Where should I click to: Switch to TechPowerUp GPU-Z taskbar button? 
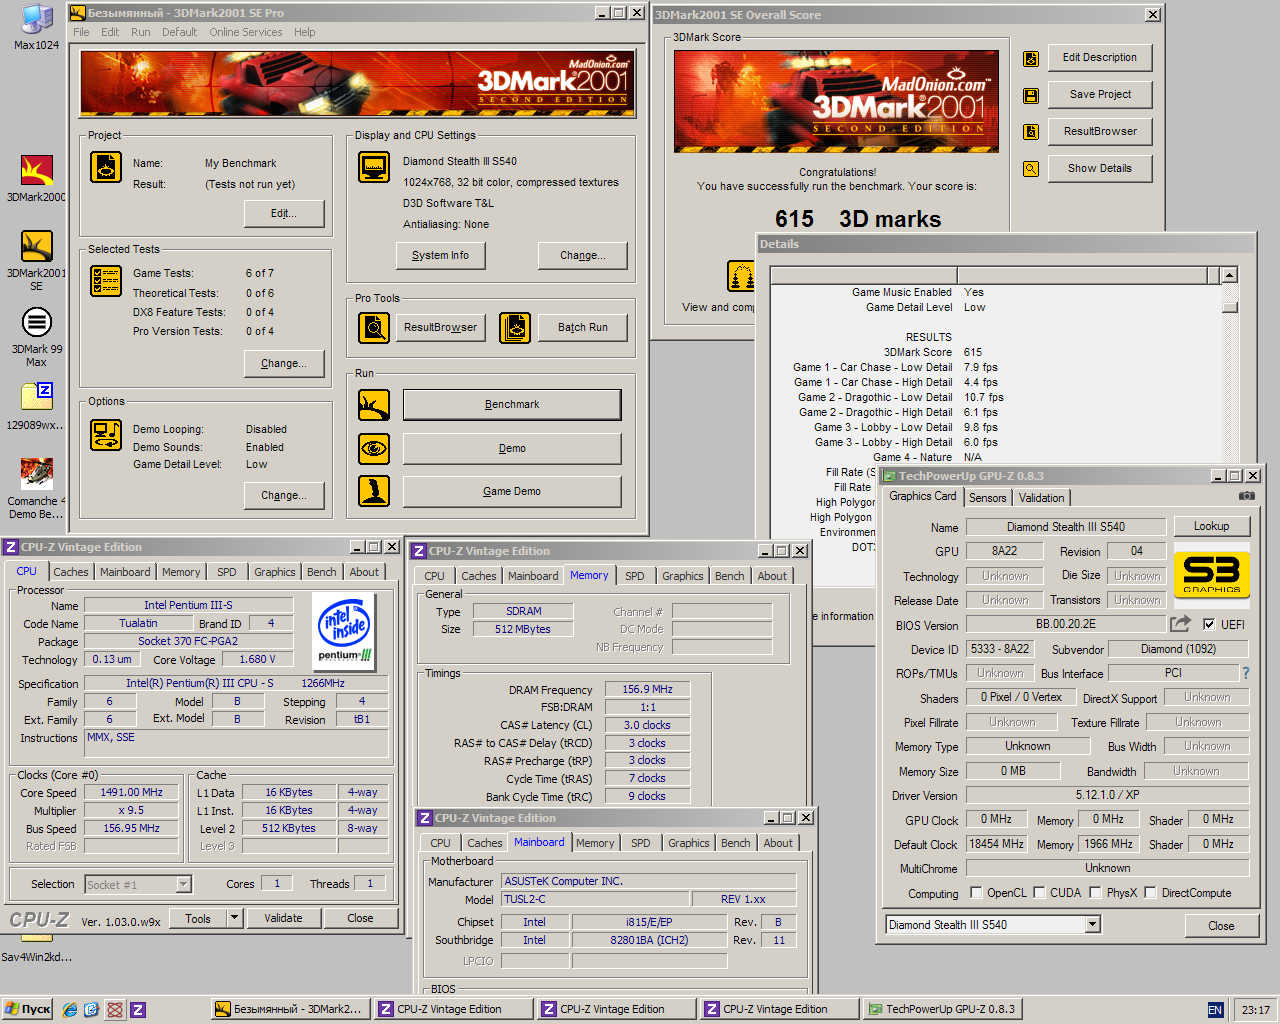(x=944, y=1009)
